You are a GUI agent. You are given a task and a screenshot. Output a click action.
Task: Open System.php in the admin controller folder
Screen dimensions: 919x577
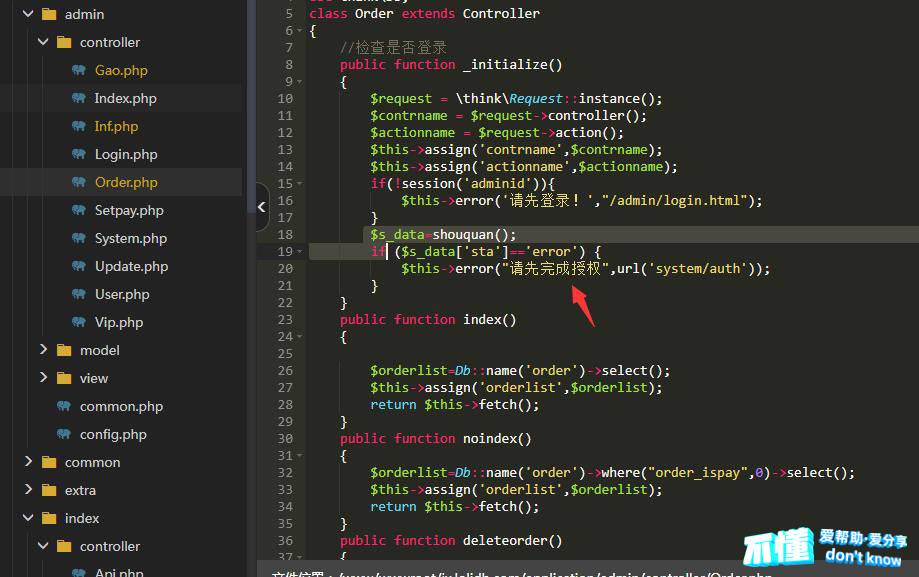coord(131,239)
